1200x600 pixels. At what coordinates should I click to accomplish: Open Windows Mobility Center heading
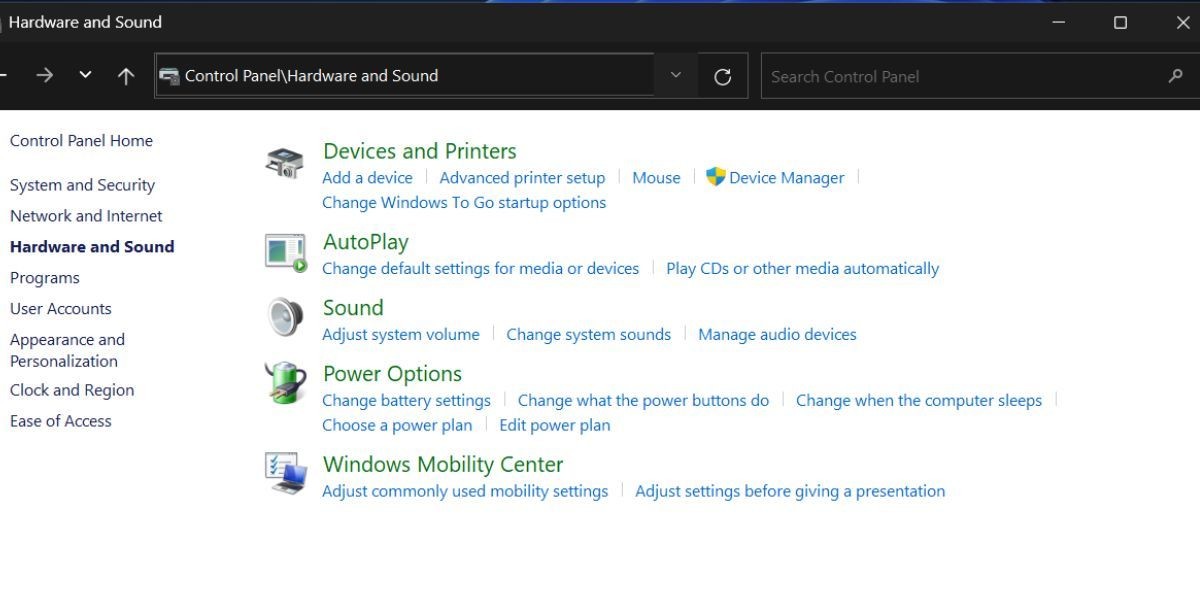pyautogui.click(x=443, y=465)
